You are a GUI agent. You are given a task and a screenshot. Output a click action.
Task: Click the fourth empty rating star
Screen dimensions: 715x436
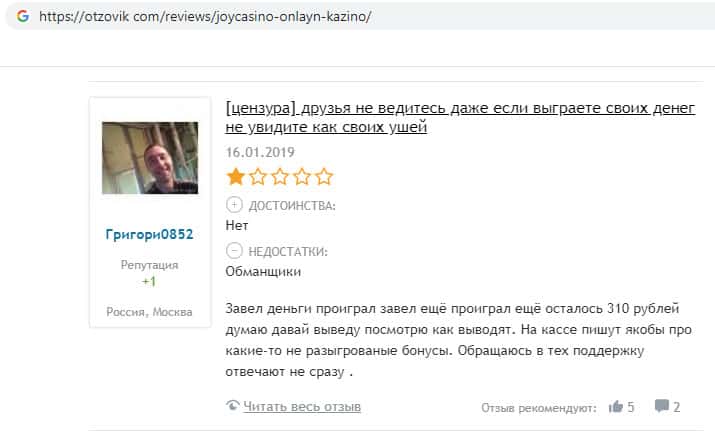[x=302, y=176]
